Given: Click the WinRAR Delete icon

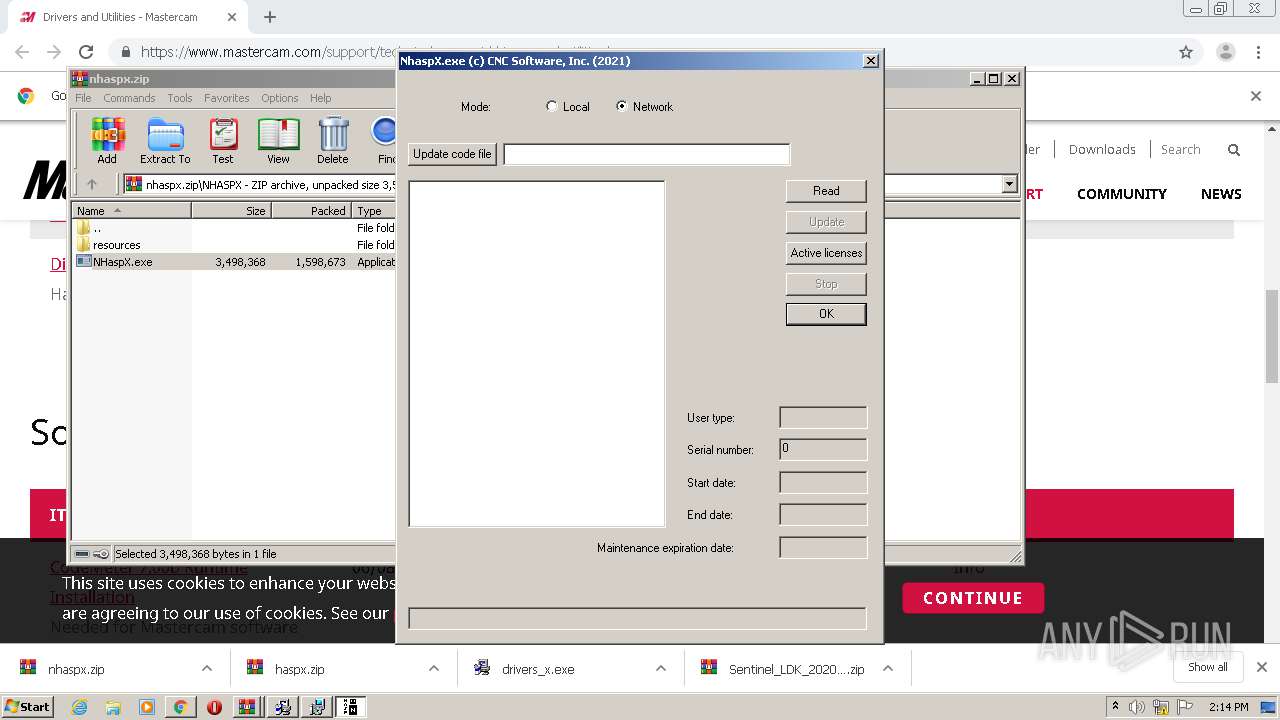Looking at the screenshot, I should (x=333, y=140).
